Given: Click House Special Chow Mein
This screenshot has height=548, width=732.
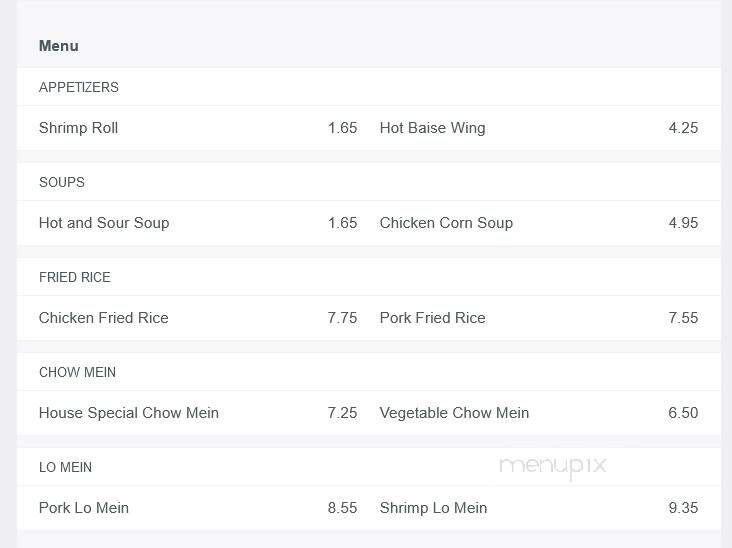Looking at the screenshot, I should point(129,413).
